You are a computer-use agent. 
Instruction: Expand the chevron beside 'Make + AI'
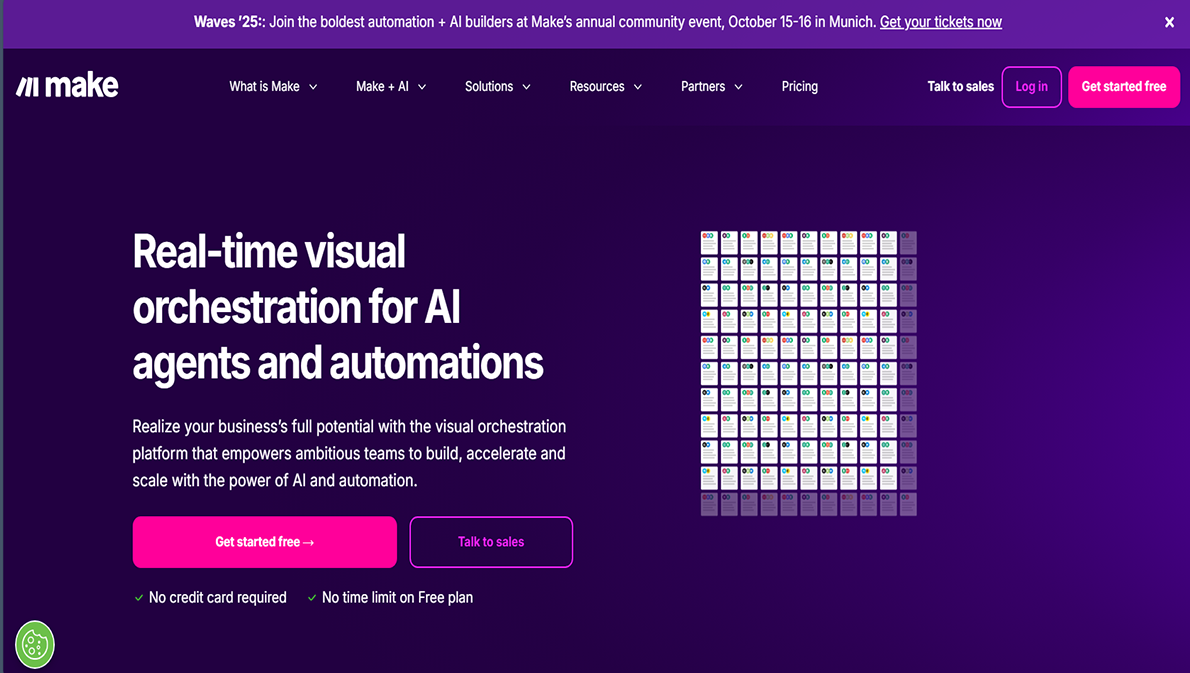point(422,87)
